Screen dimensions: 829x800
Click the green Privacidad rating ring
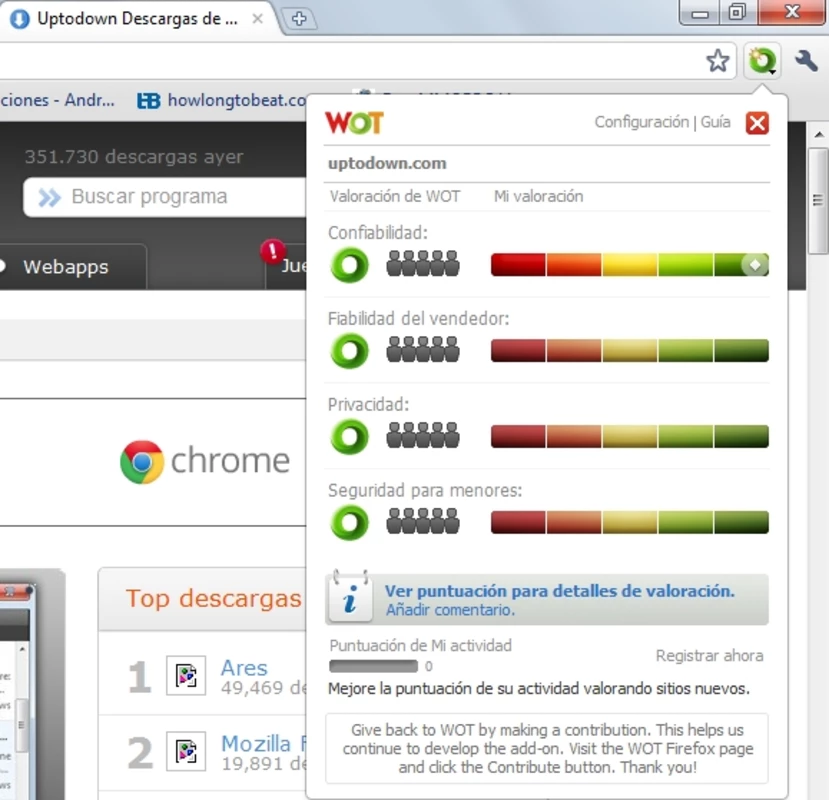(349, 437)
